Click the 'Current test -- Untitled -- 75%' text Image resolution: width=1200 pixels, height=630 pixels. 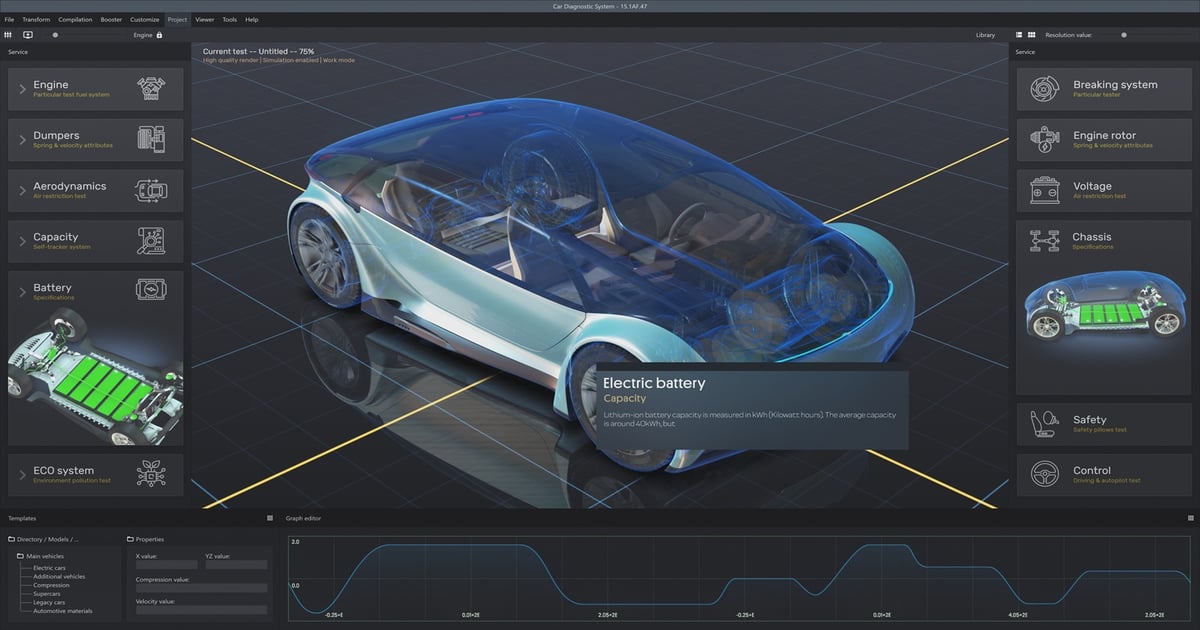point(258,50)
